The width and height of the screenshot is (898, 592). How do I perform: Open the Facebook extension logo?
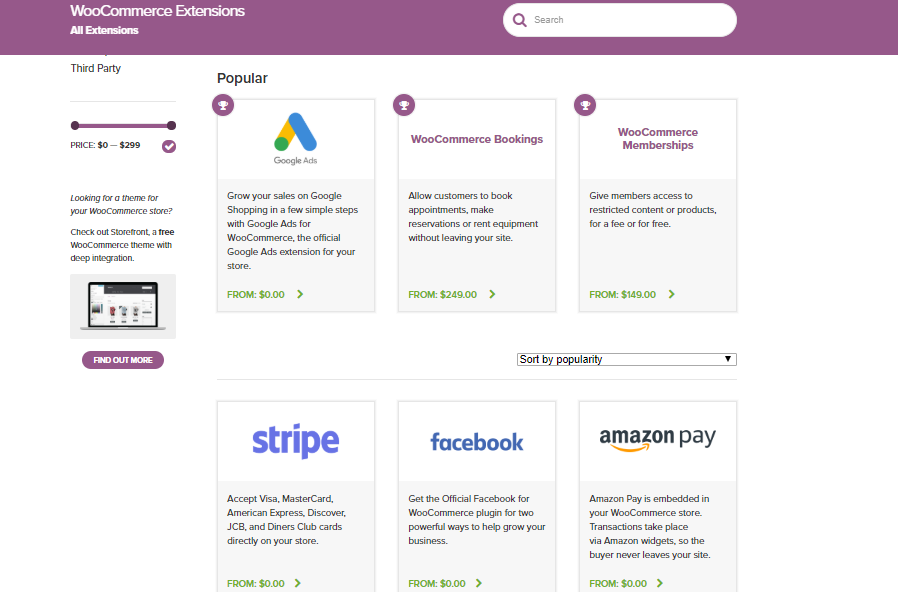point(476,442)
